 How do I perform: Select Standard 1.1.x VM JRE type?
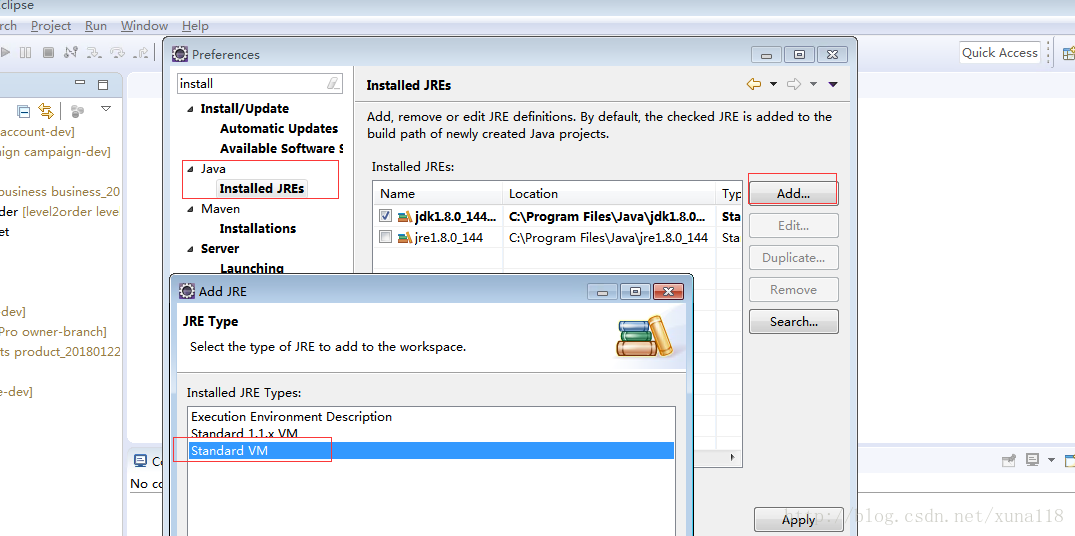(x=431, y=434)
